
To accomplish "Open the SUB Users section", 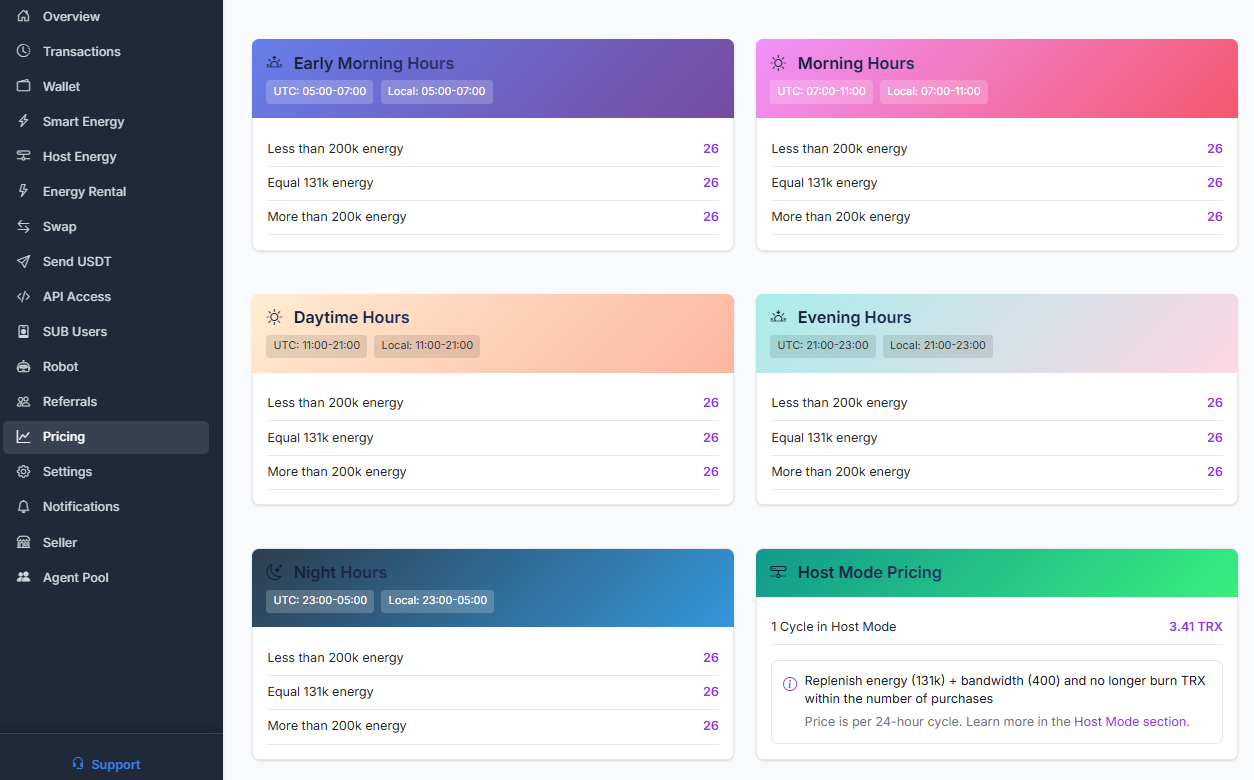I will point(74,331).
